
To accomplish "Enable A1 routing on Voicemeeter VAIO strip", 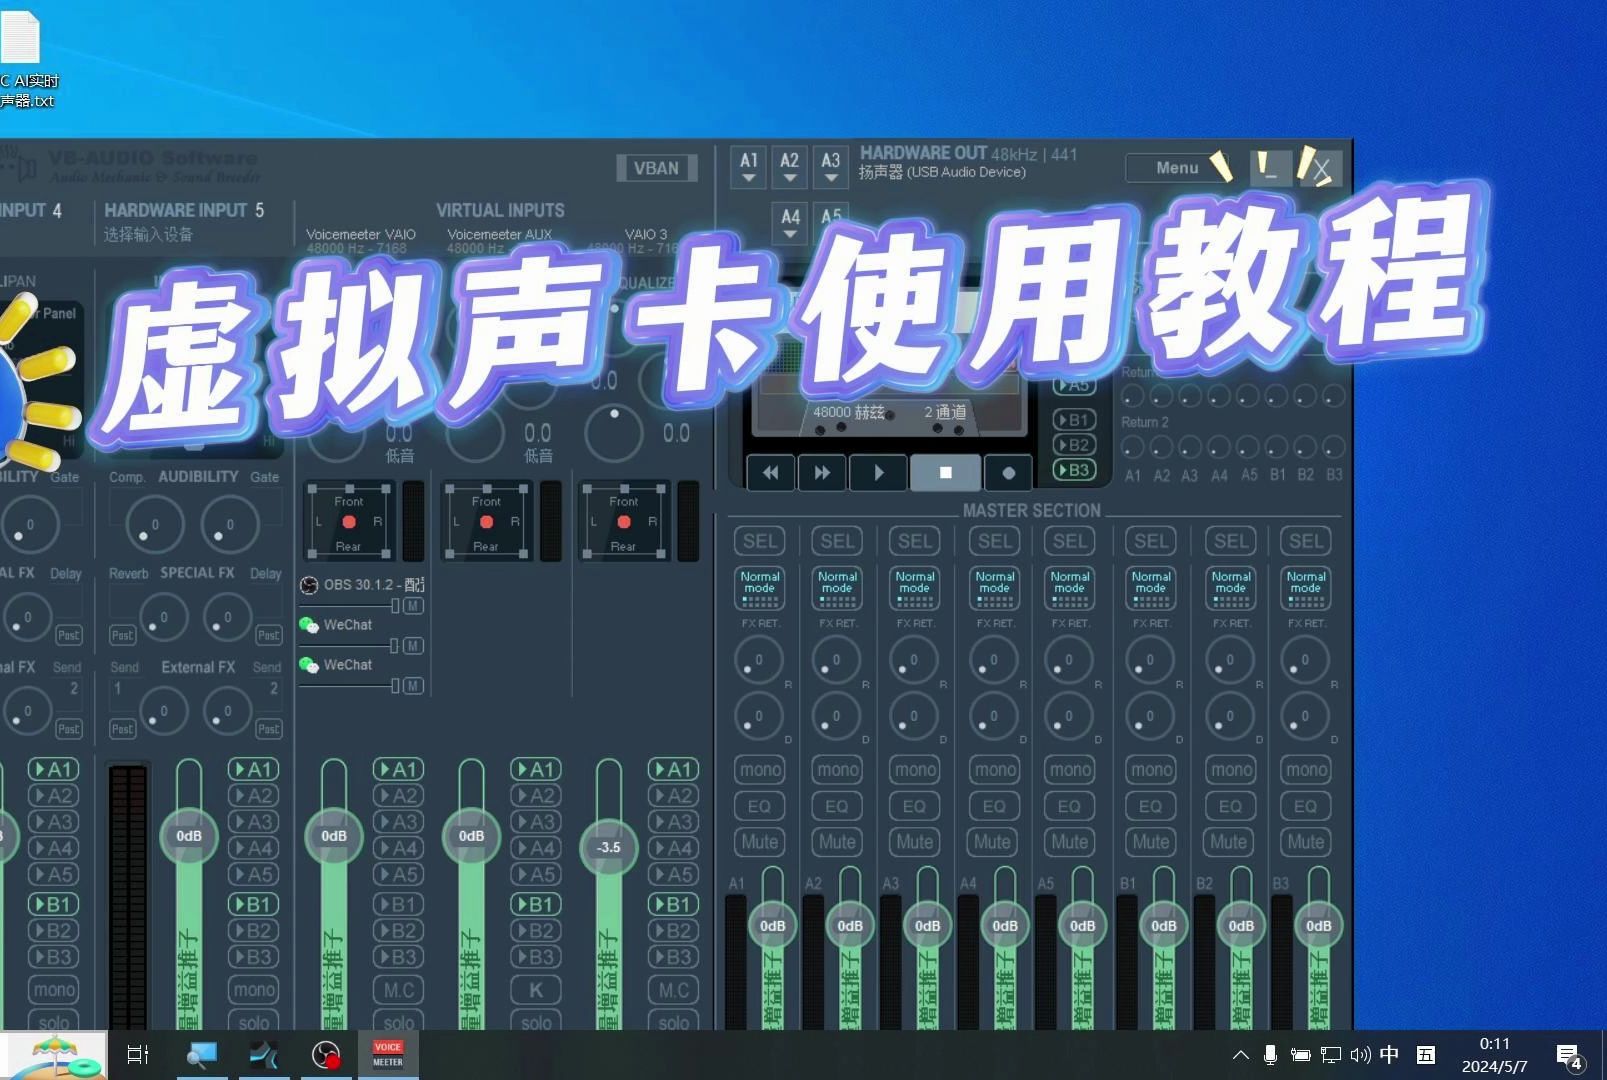I will pyautogui.click(x=399, y=769).
